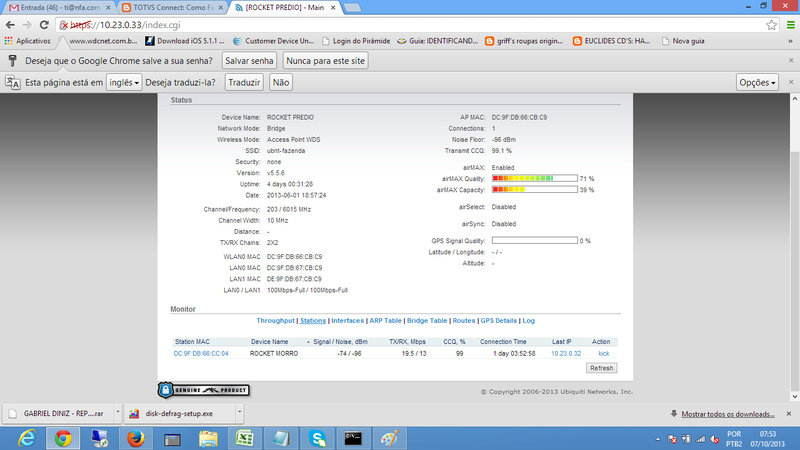
Task: Reload the page with the refresh icon
Action: click(x=44, y=24)
